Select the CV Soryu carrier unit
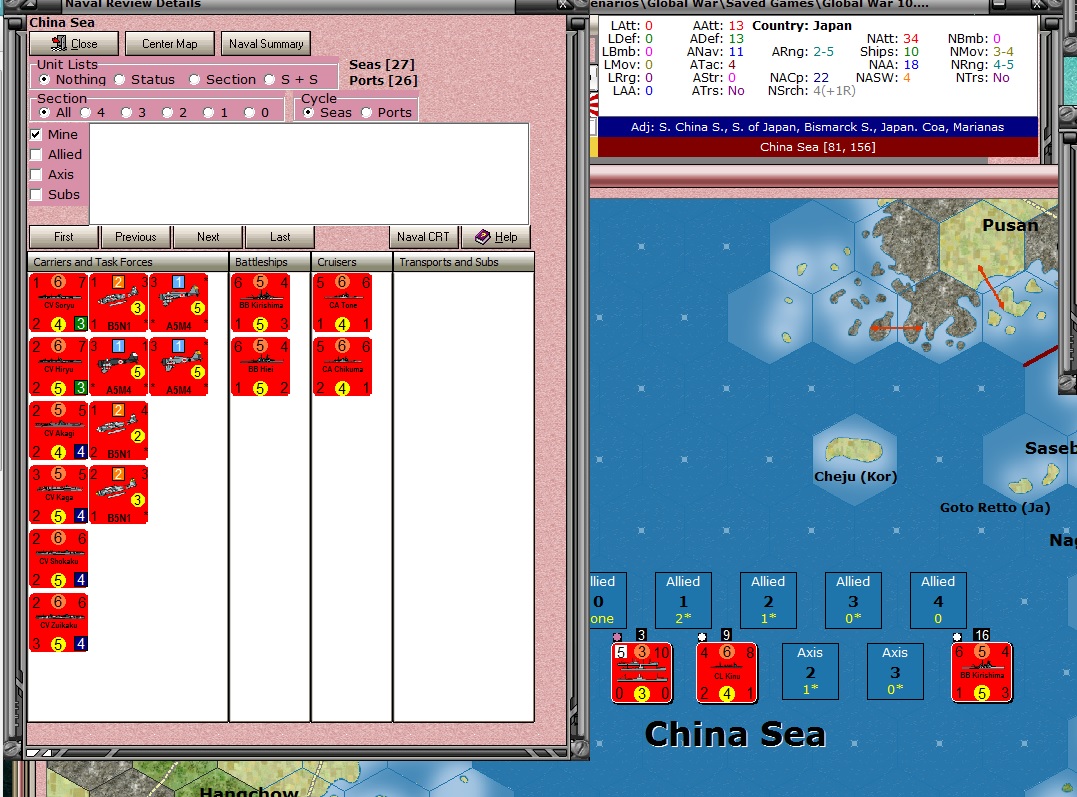 coord(58,303)
